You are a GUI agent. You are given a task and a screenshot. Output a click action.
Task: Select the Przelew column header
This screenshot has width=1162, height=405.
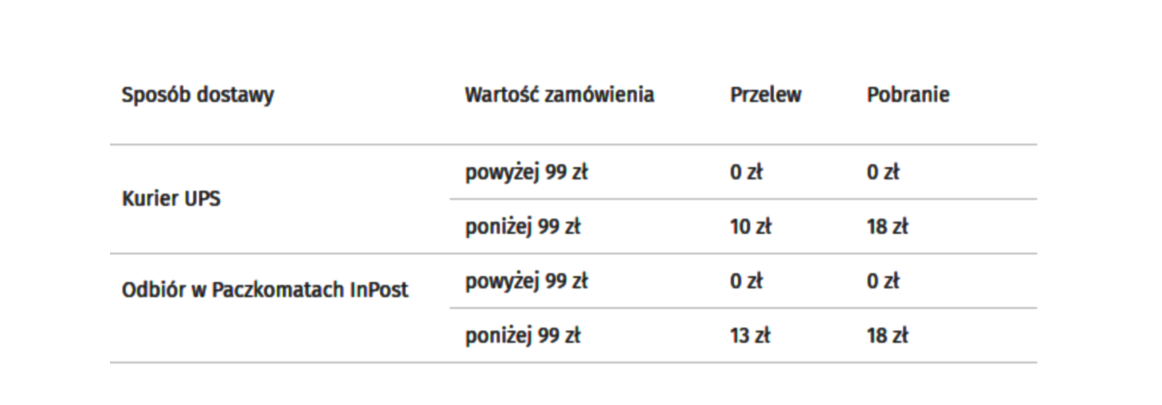(x=765, y=96)
